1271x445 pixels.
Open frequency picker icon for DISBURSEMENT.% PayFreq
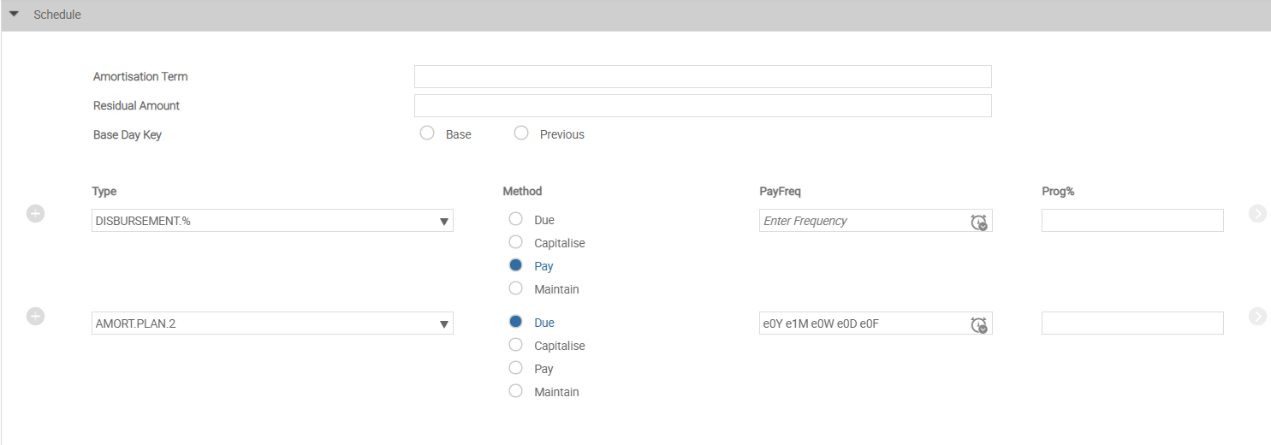coord(979,222)
